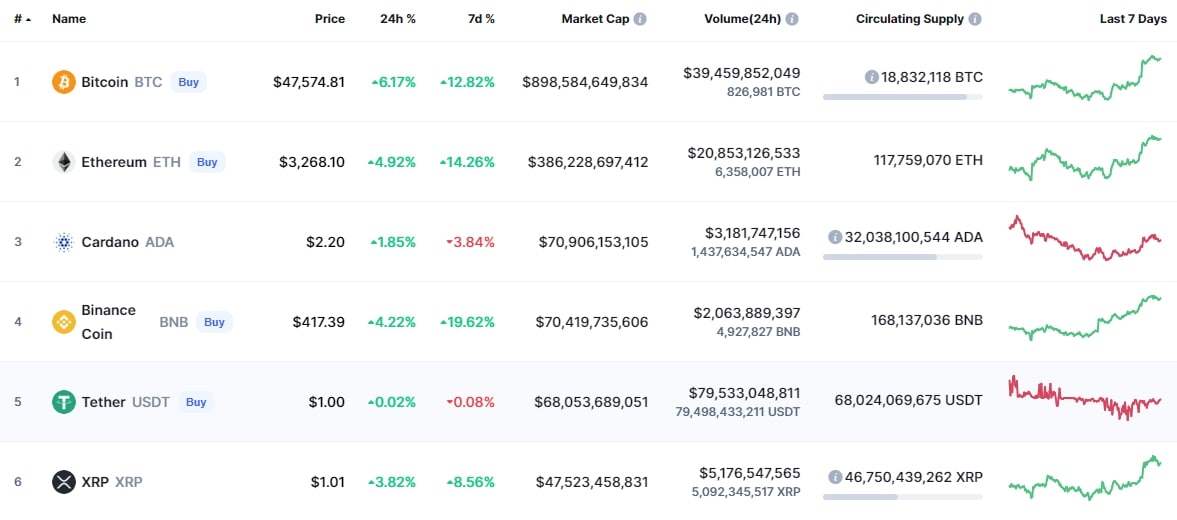The width and height of the screenshot is (1177, 520).
Task: Click supply value 168,137,036 BNB
Action: point(928,320)
